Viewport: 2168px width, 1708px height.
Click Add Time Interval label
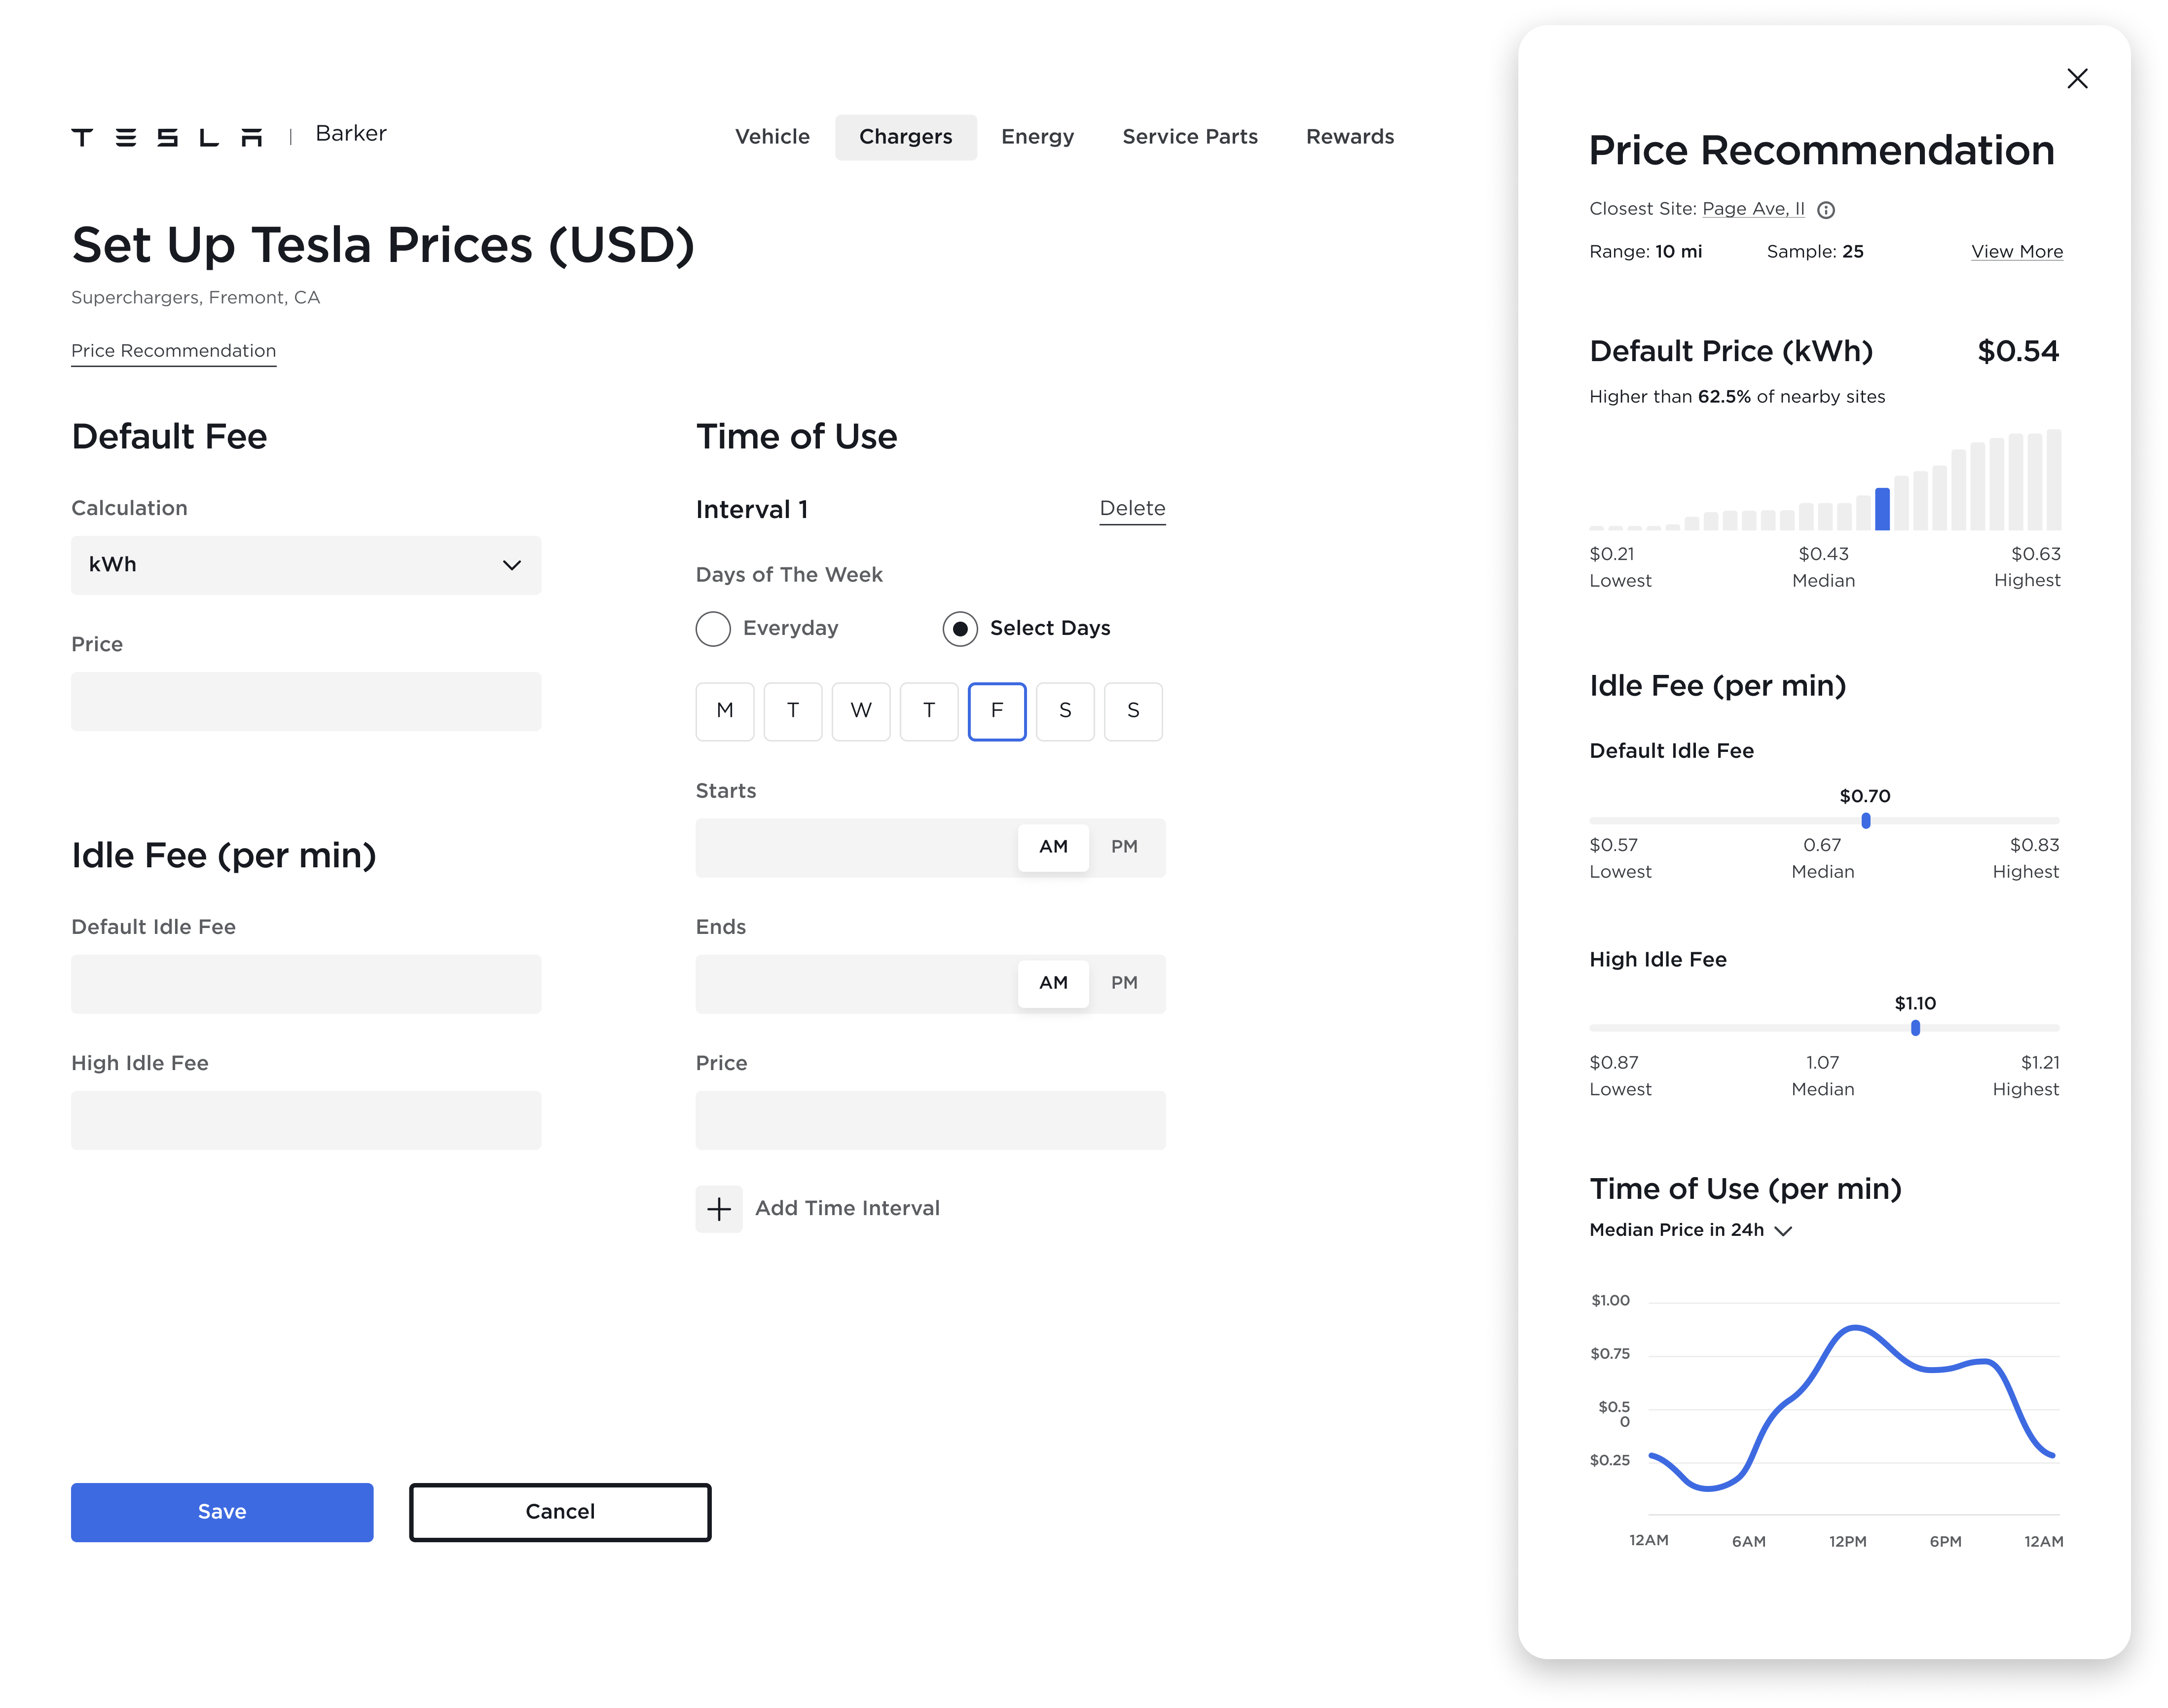(x=847, y=1208)
